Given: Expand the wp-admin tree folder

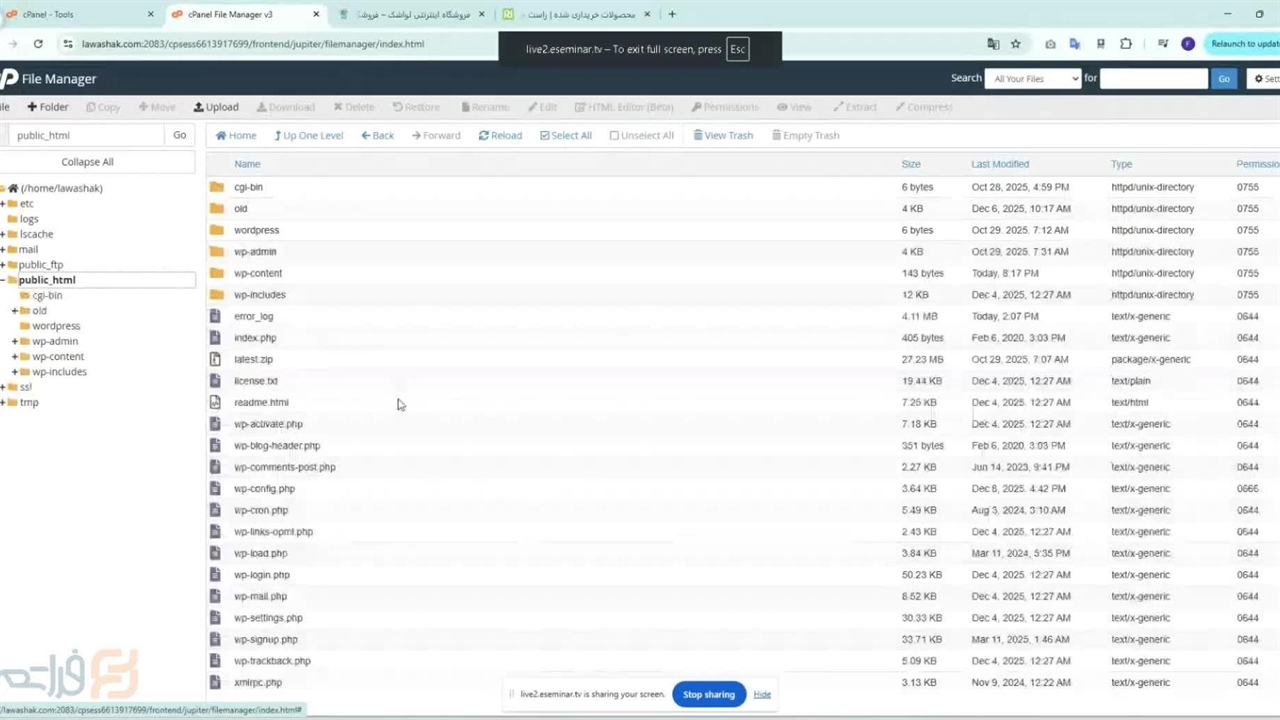Looking at the screenshot, I should pos(15,341).
